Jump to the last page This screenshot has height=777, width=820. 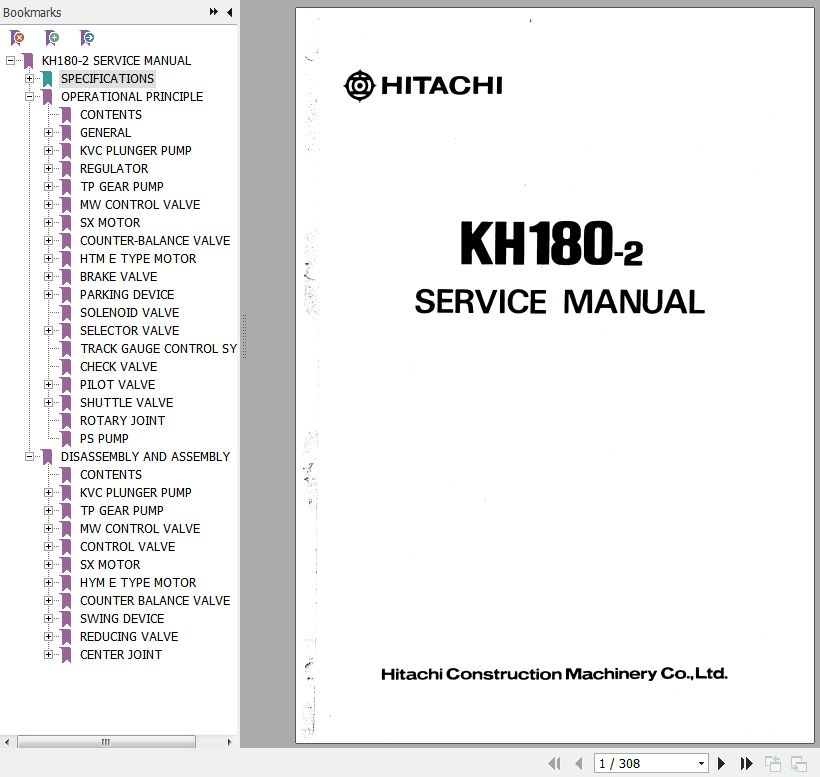coord(746,763)
